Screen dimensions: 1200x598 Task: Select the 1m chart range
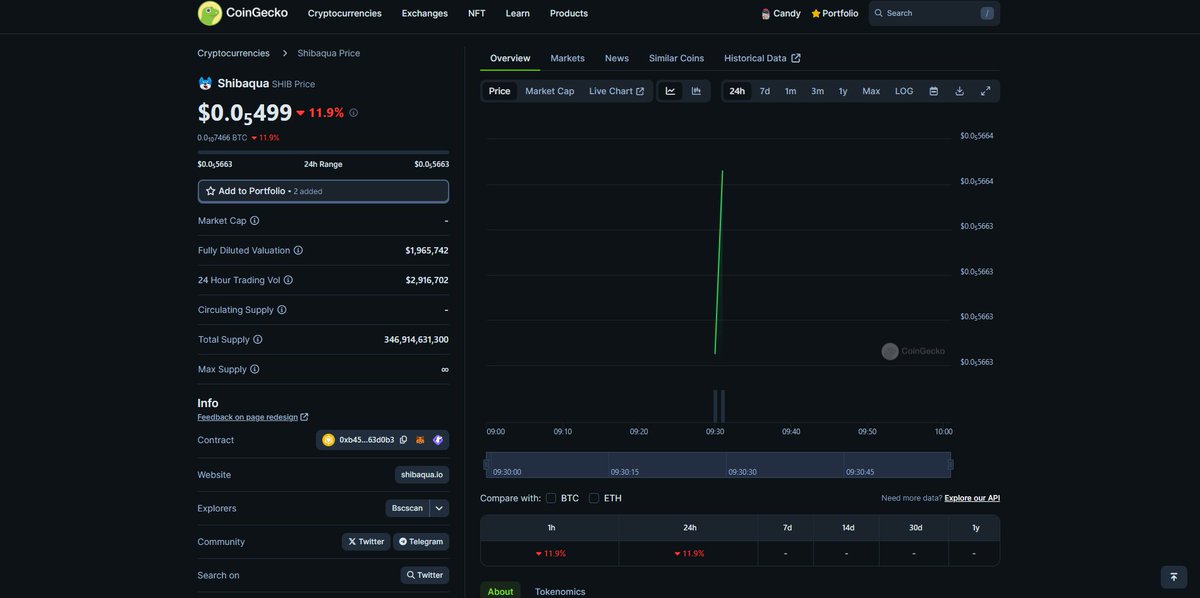coord(791,91)
